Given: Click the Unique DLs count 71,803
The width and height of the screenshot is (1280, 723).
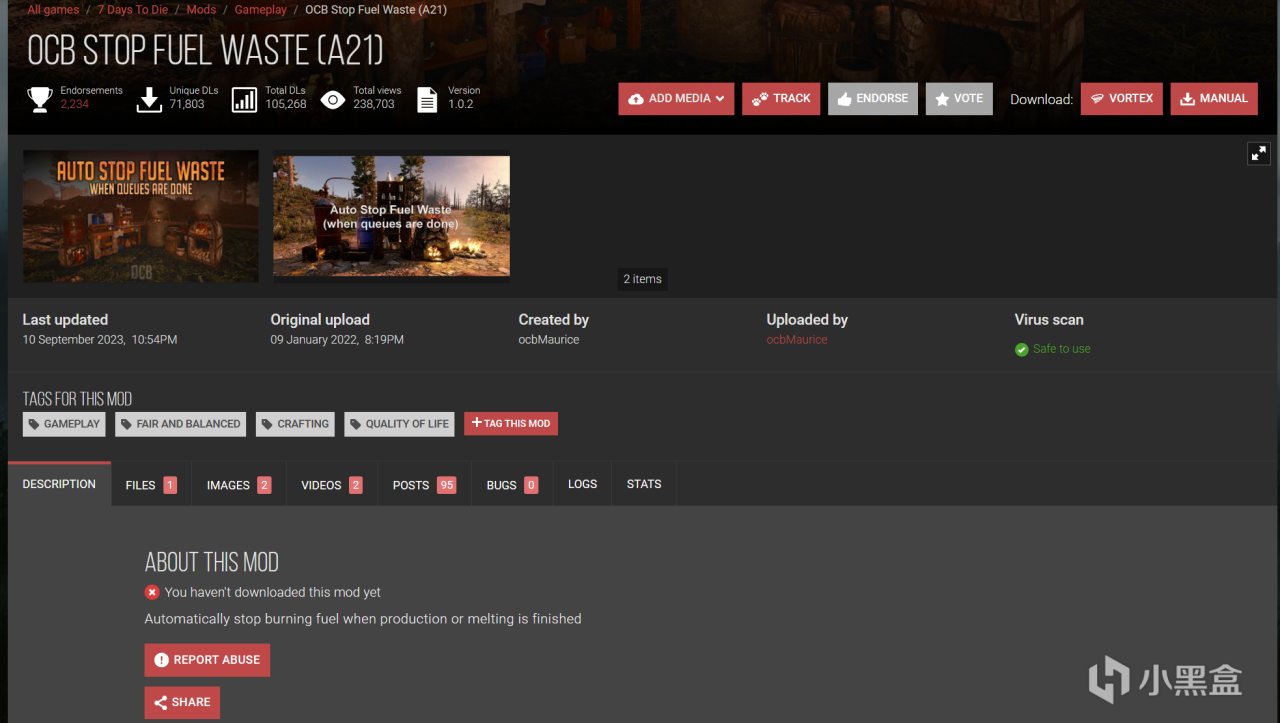Looking at the screenshot, I should [187, 104].
